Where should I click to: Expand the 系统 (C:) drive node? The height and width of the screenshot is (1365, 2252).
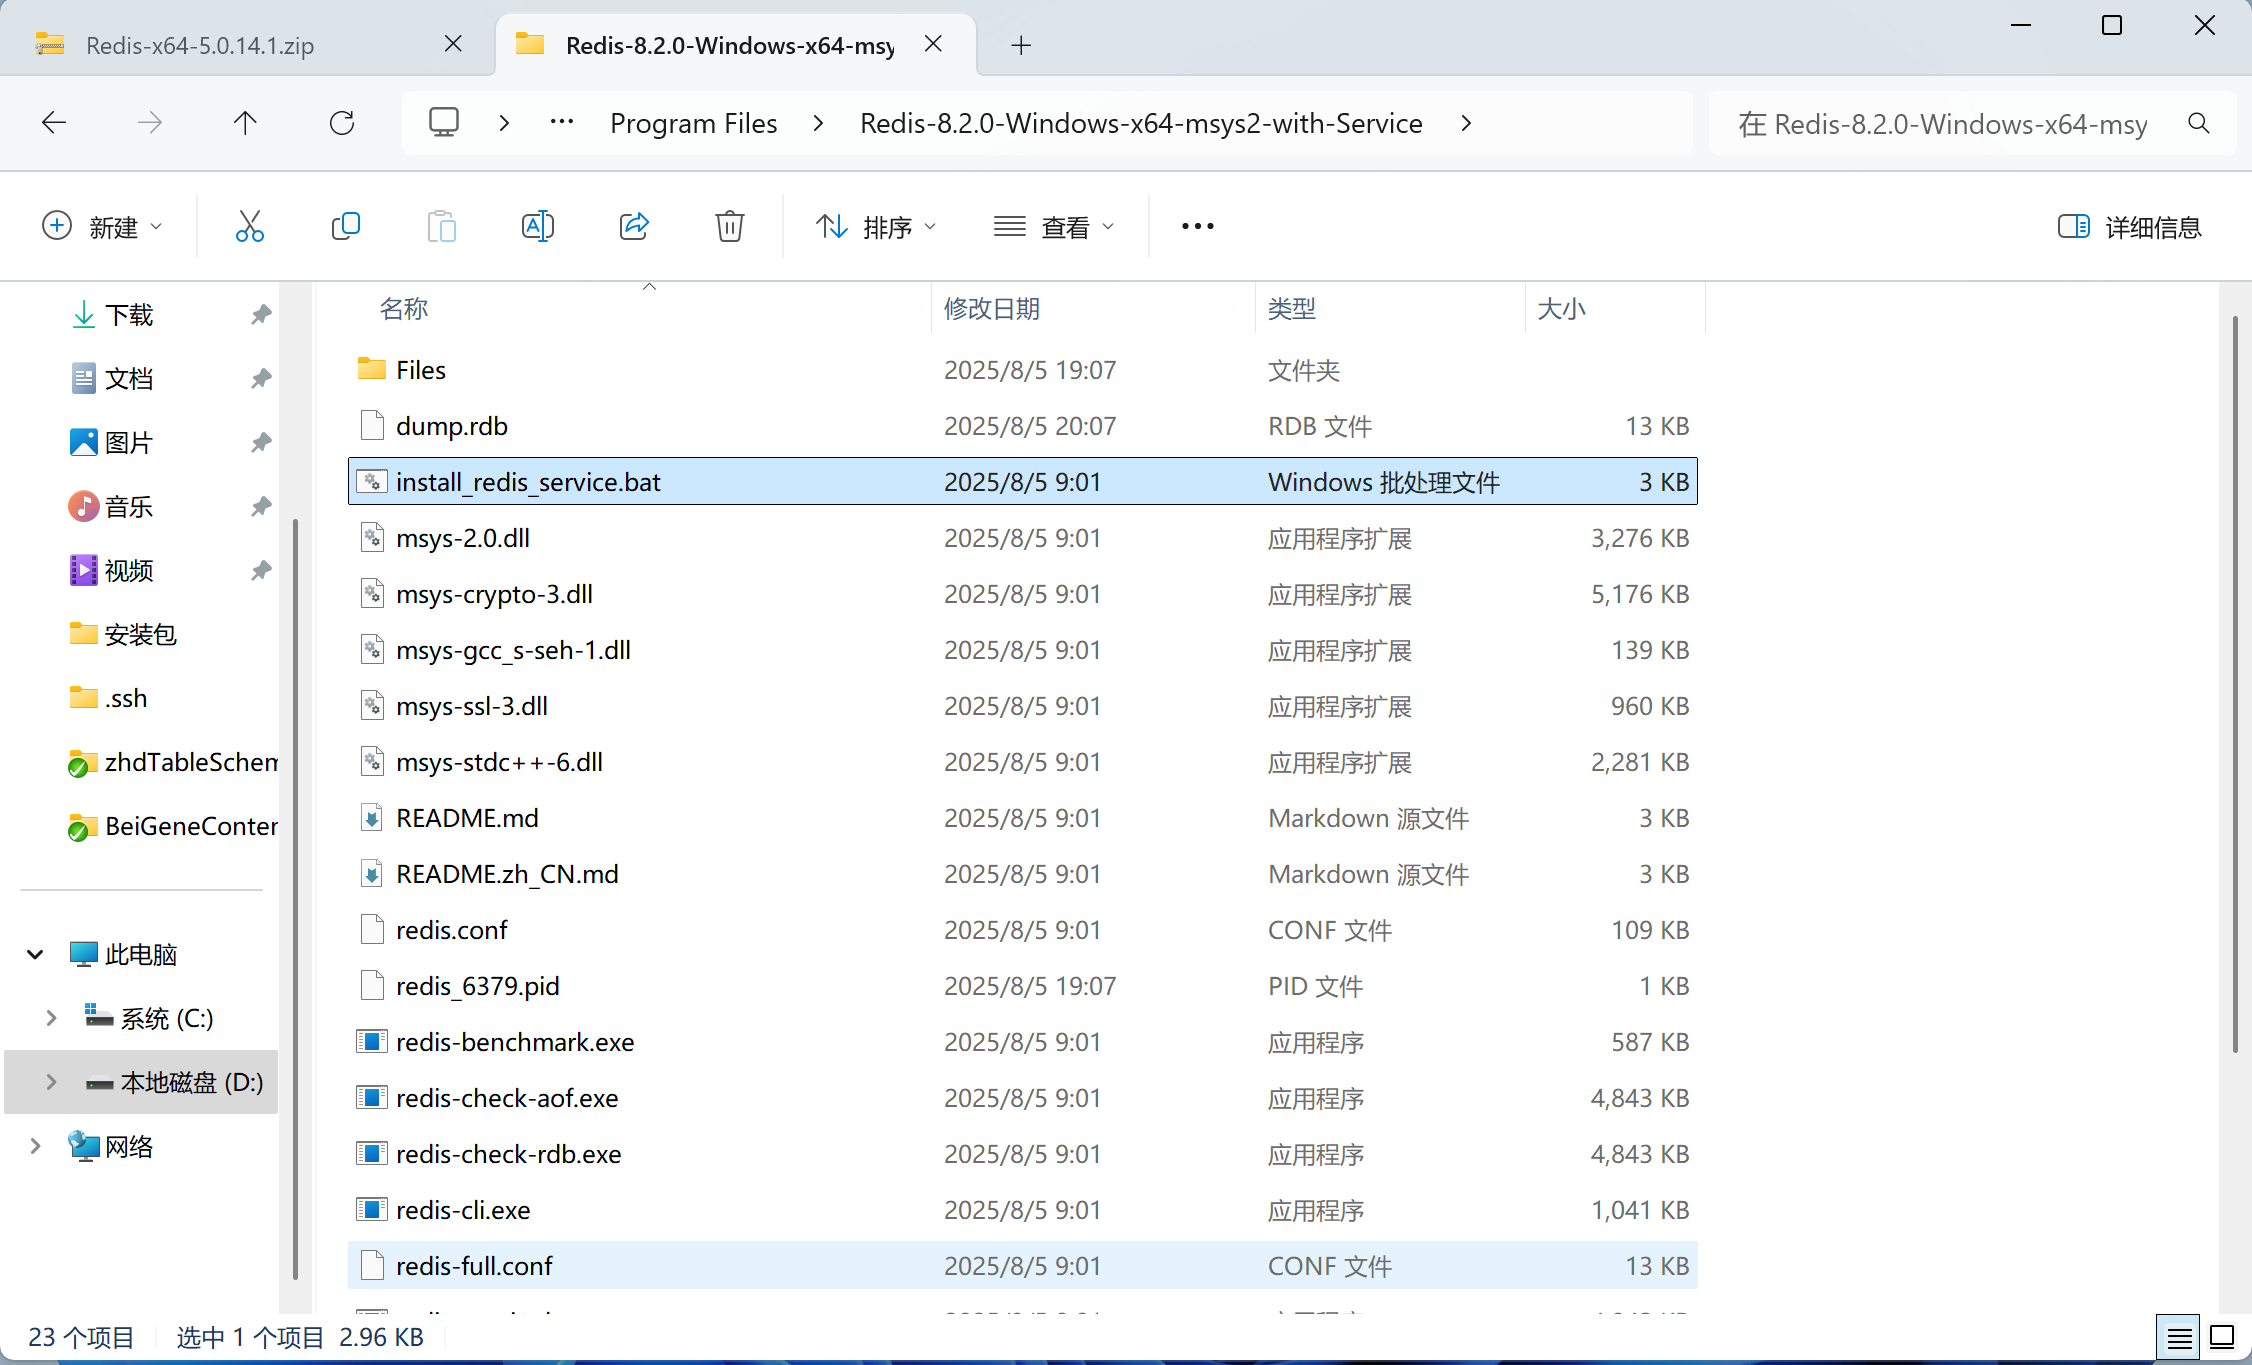(51, 1018)
